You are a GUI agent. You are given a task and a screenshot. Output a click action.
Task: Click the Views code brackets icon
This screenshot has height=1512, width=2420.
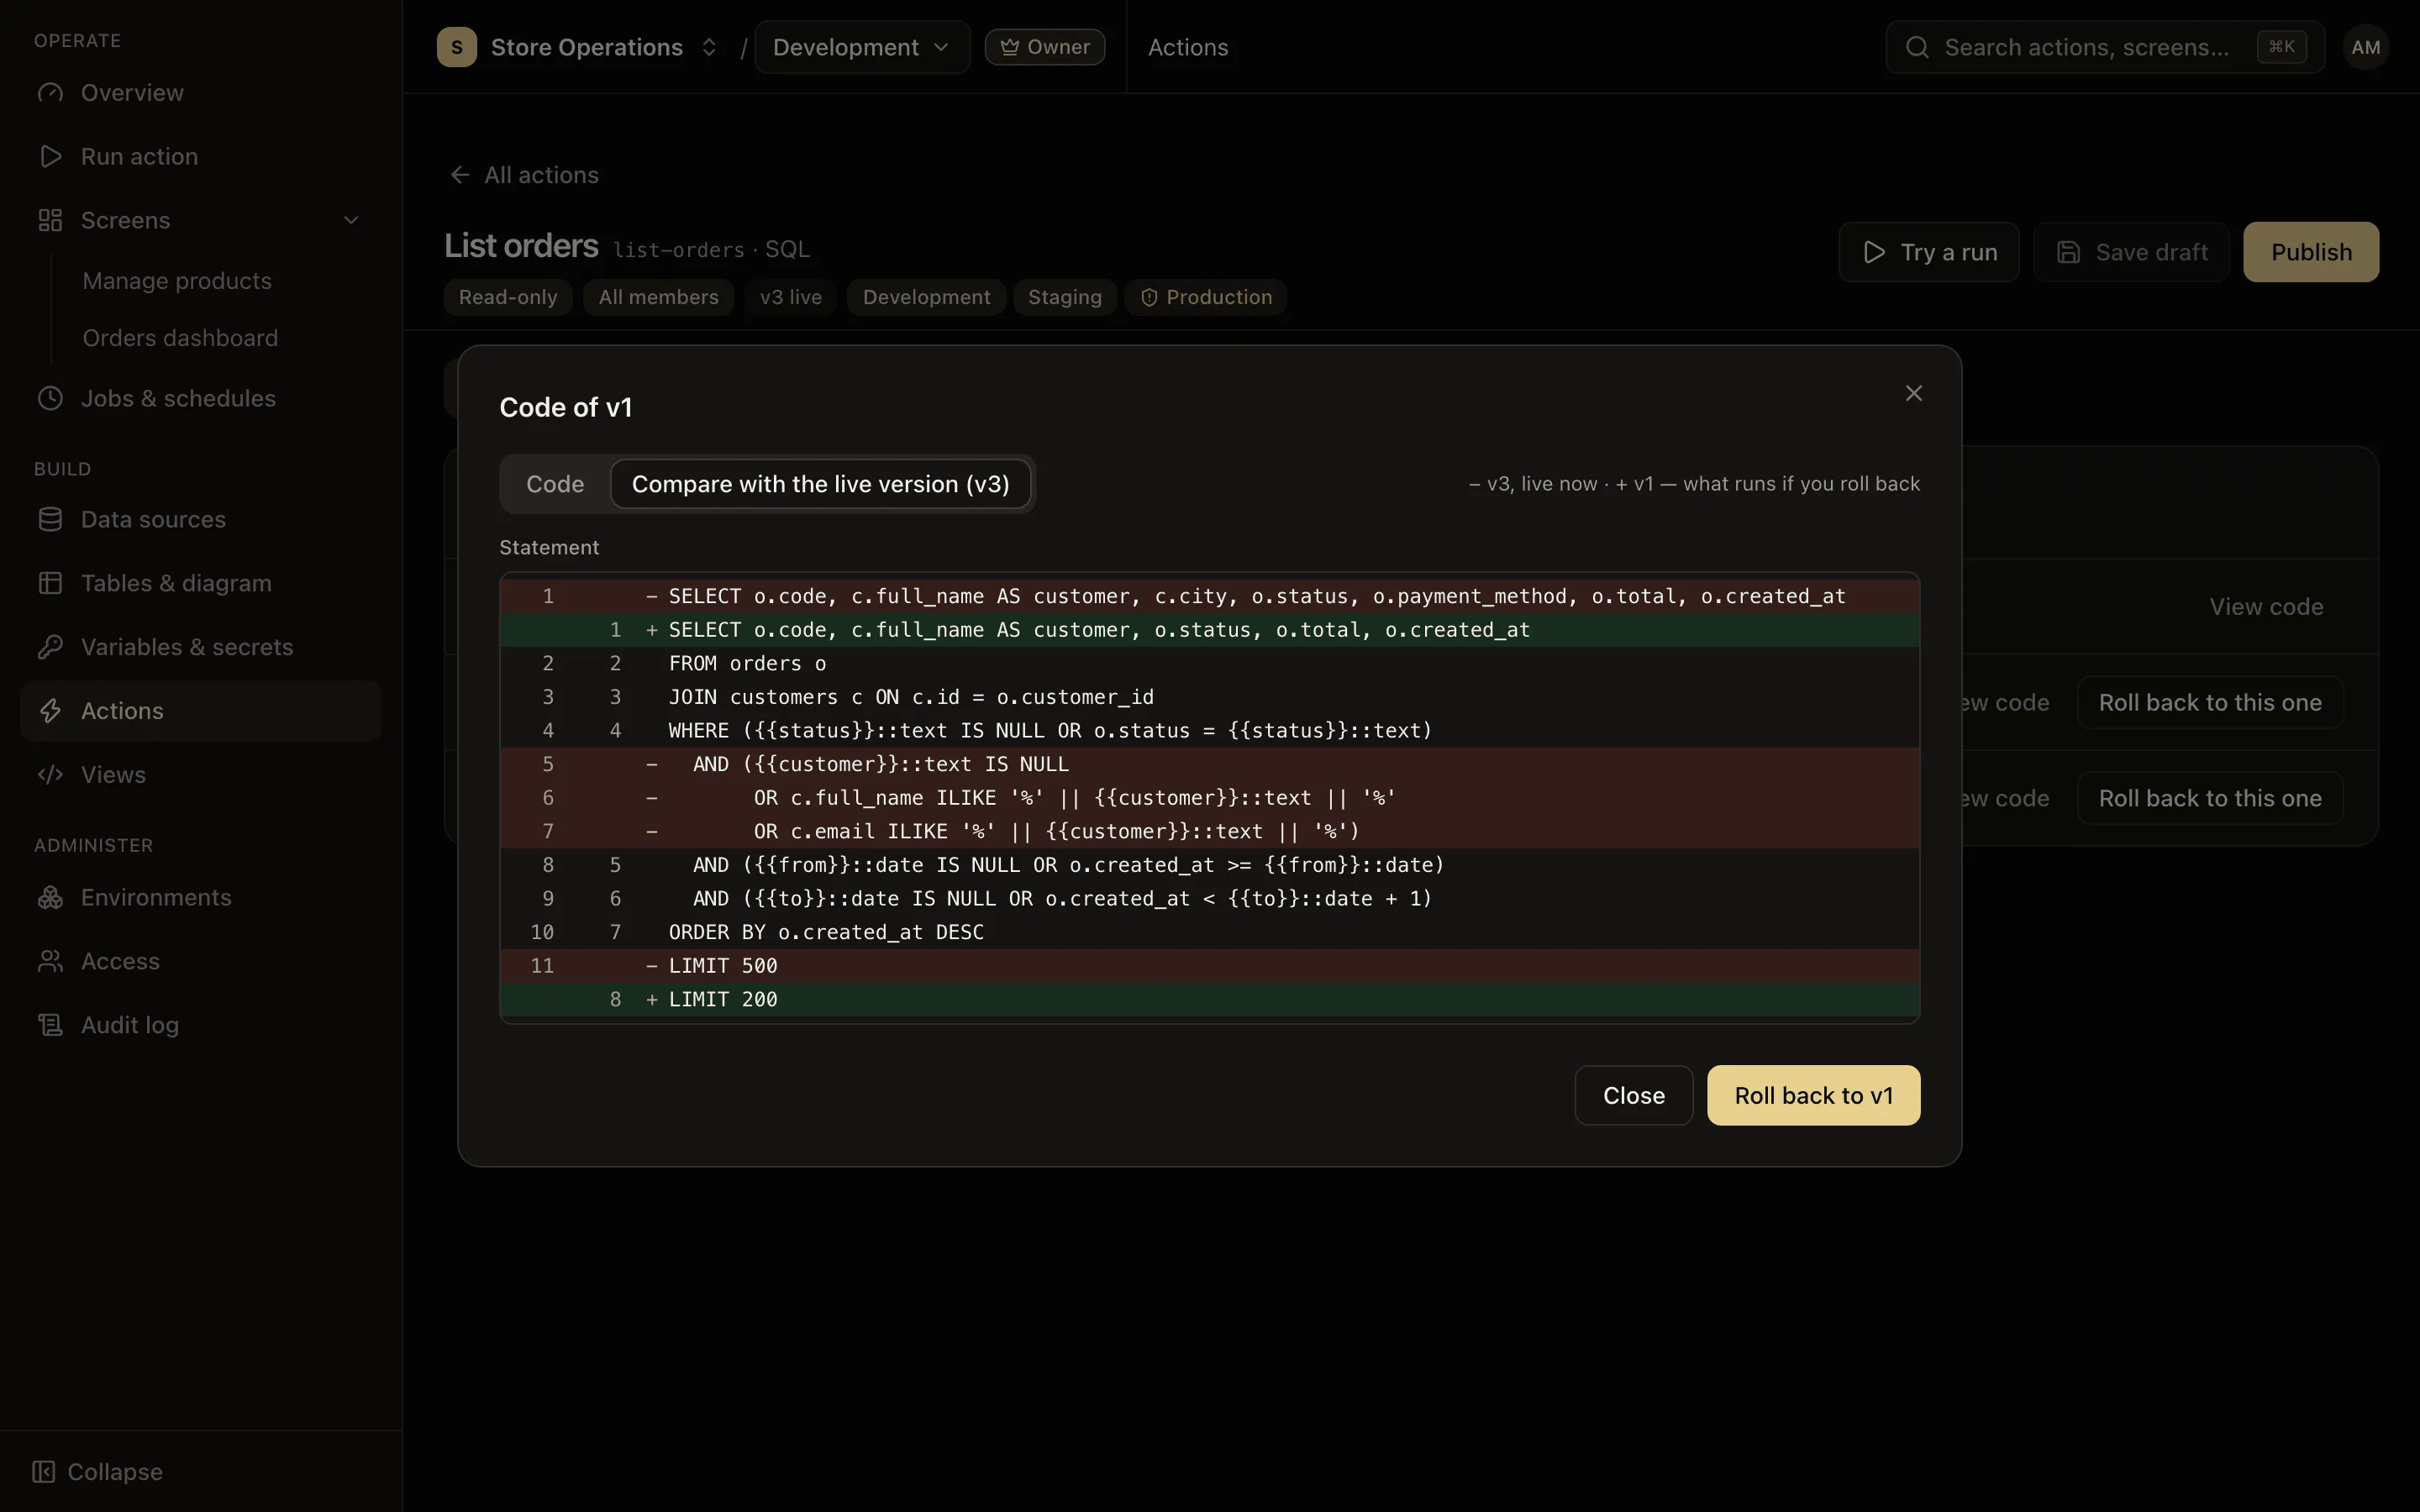tap(50, 775)
